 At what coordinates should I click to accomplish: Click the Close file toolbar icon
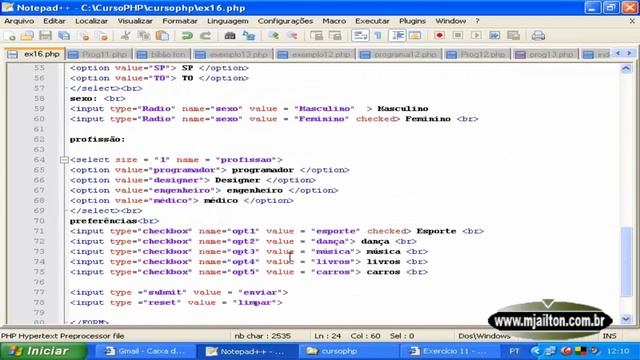tap(84, 36)
